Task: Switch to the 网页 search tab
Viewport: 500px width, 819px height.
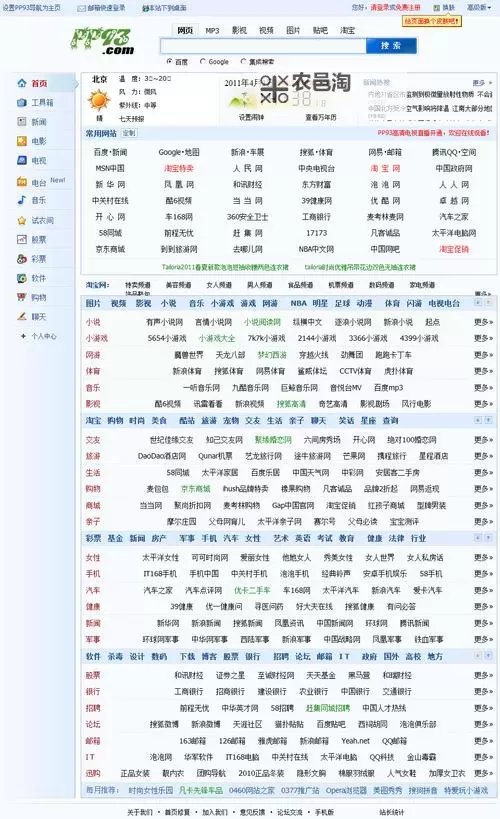Action: click(185, 30)
